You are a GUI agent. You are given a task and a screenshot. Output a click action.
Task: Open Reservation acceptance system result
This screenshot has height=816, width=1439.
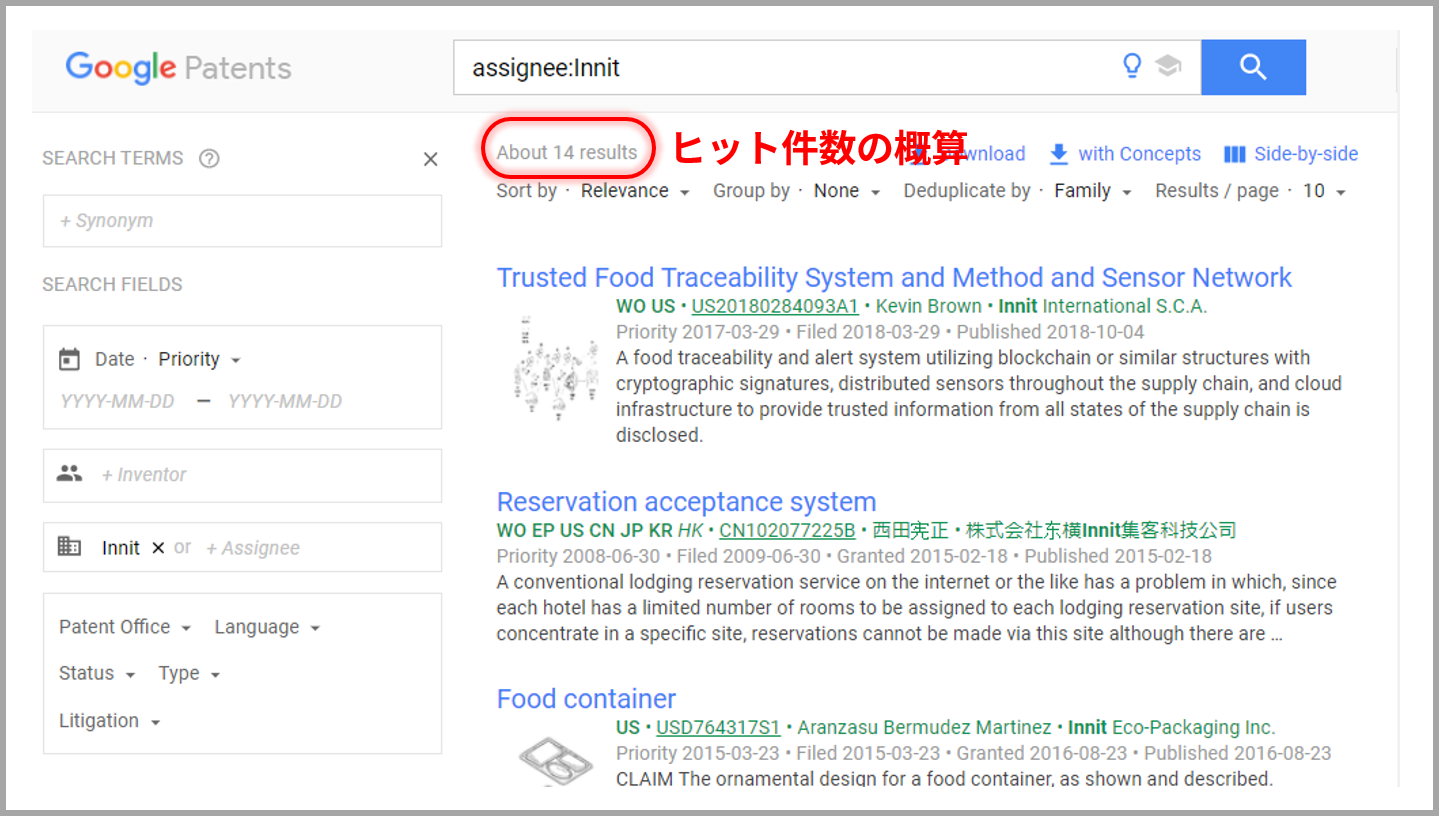[x=686, y=501]
